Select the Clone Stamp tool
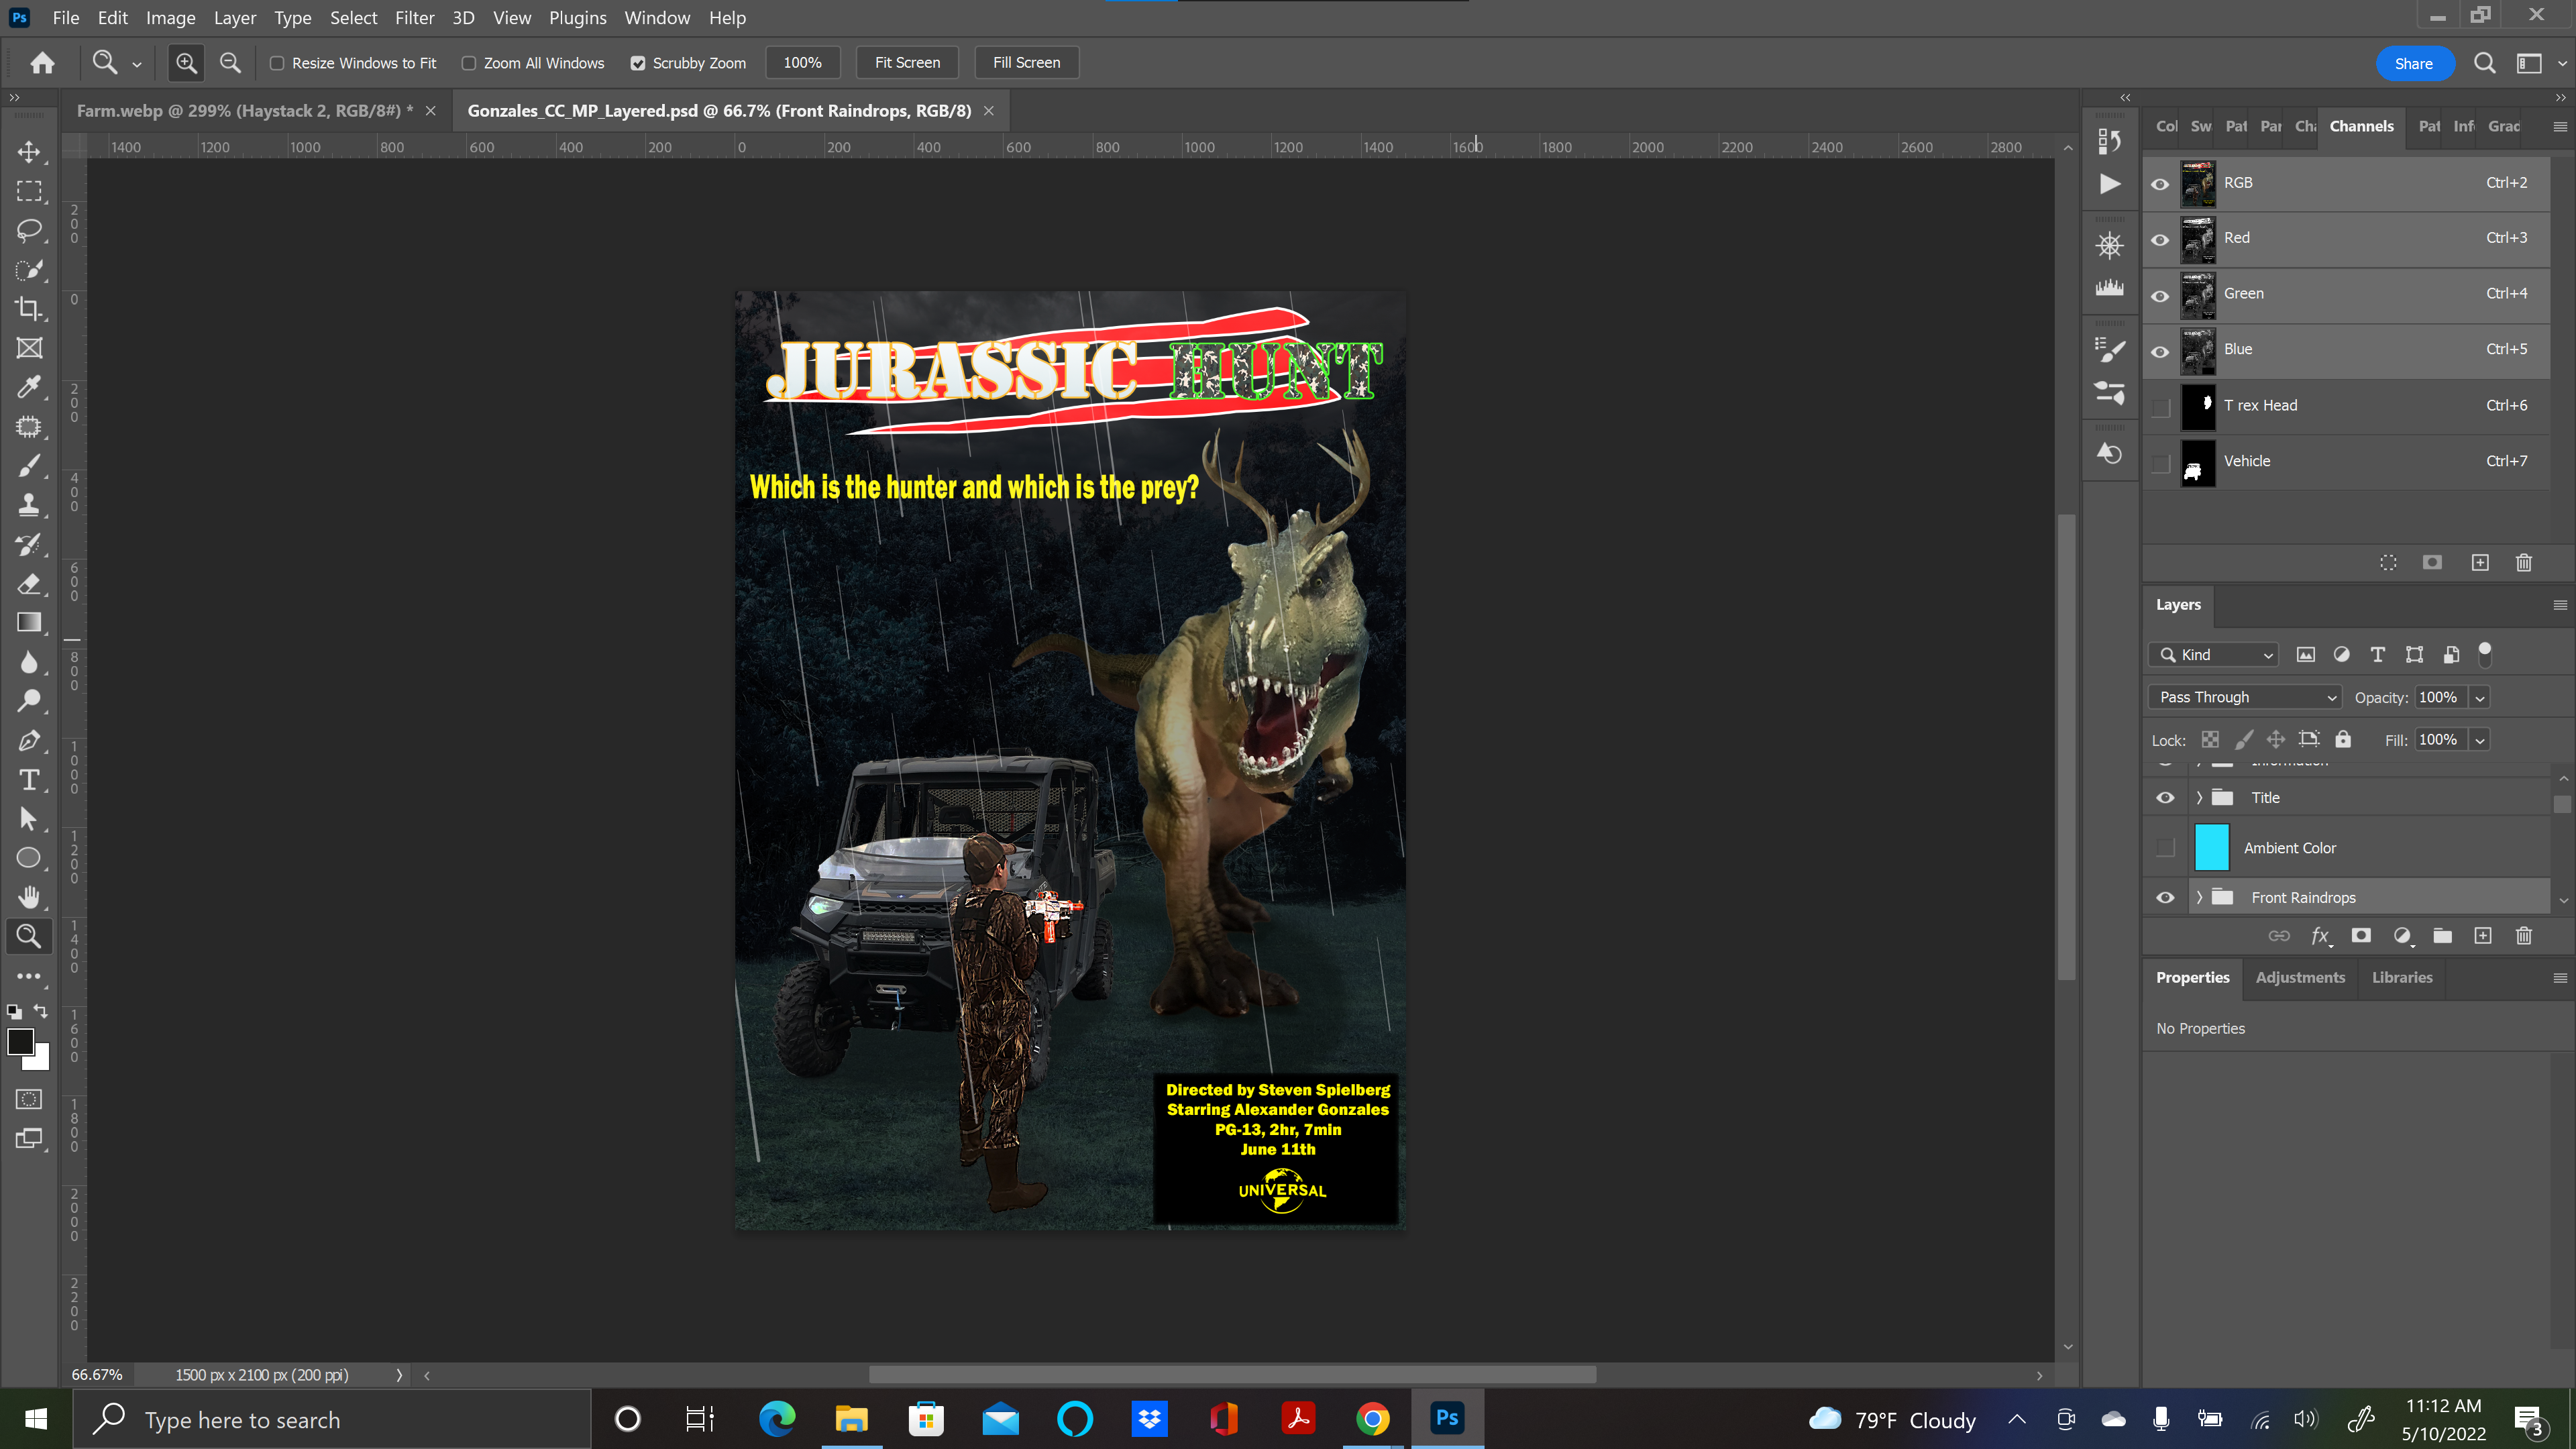2576x1449 pixels. coord(29,505)
